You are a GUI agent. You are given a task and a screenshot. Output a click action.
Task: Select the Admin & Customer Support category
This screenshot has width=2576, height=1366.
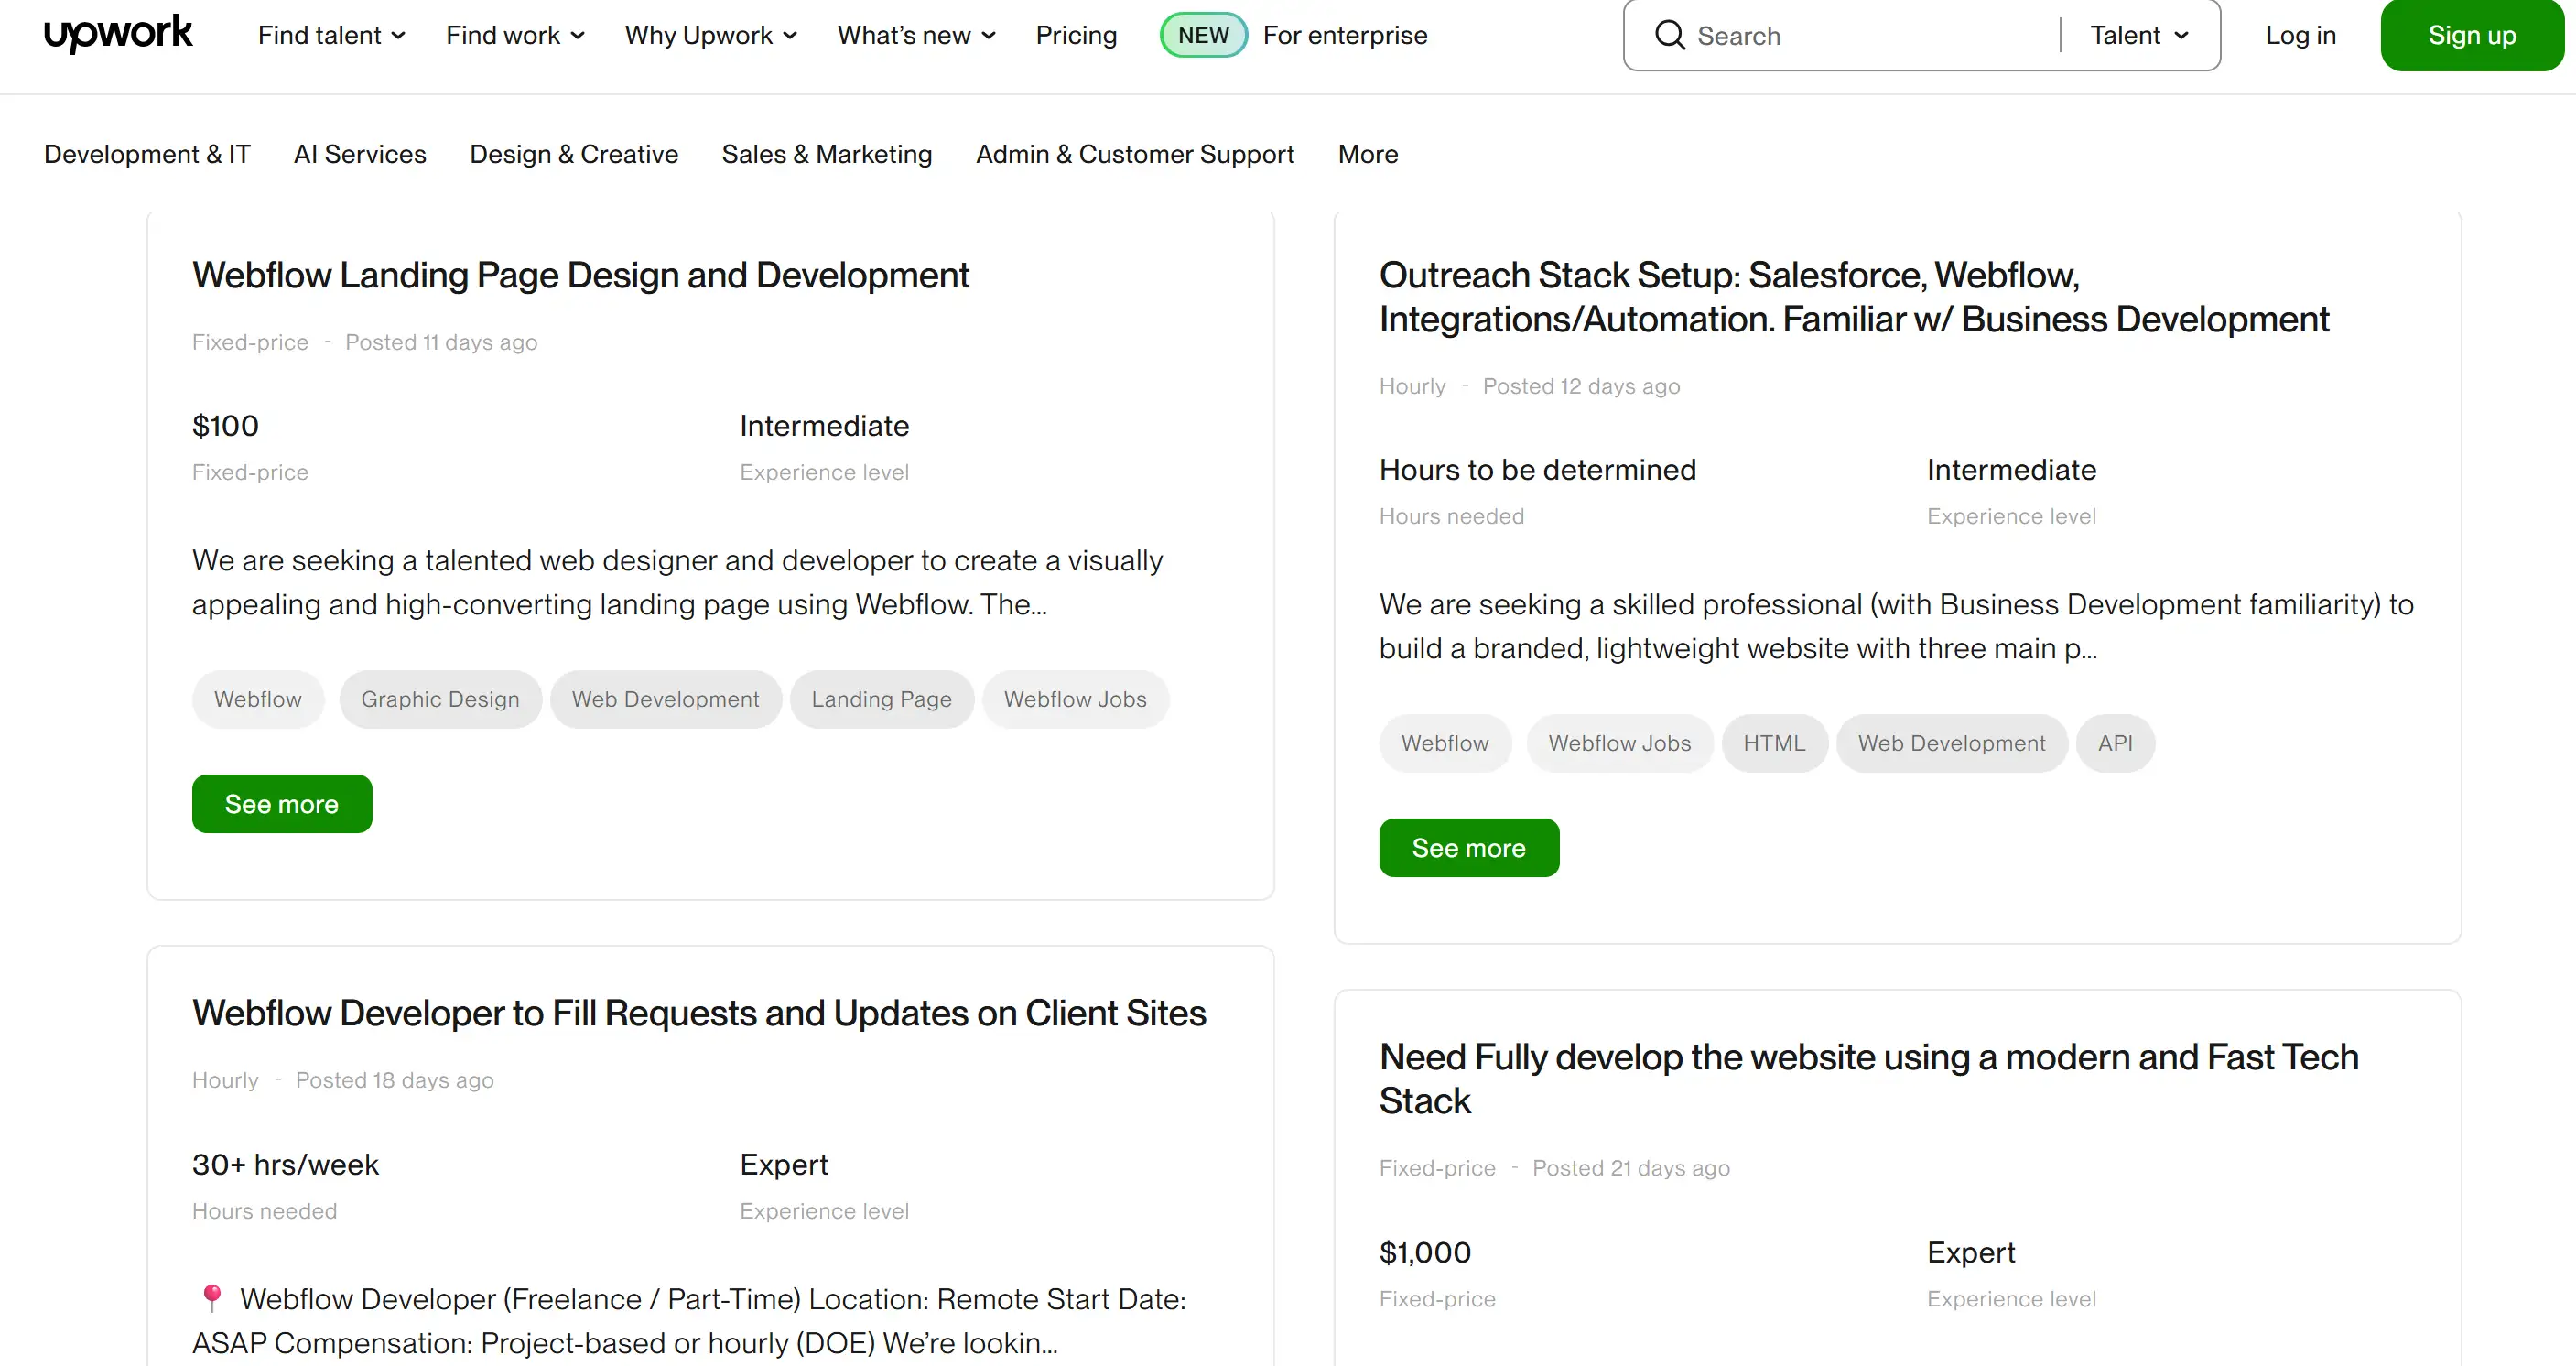point(1135,154)
